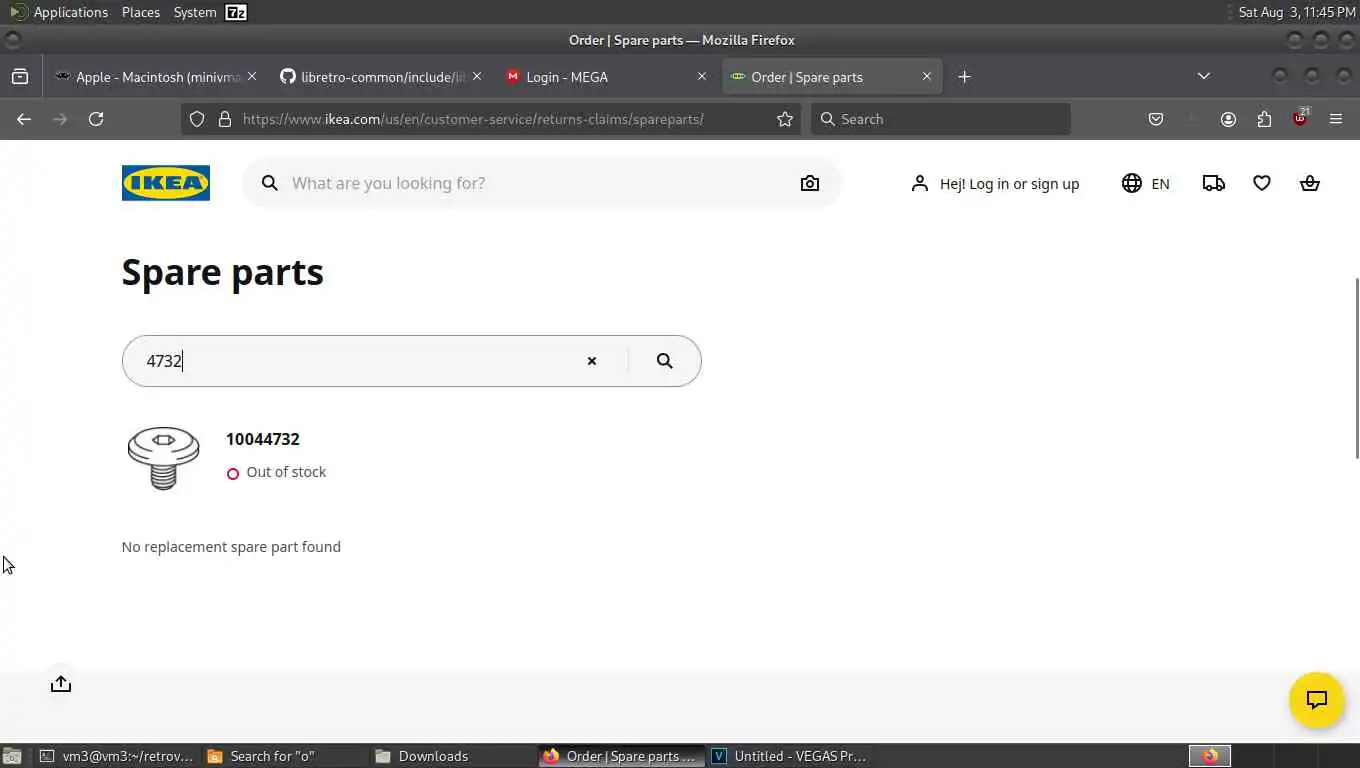Switch to Downloads taskbar window

point(452,756)
